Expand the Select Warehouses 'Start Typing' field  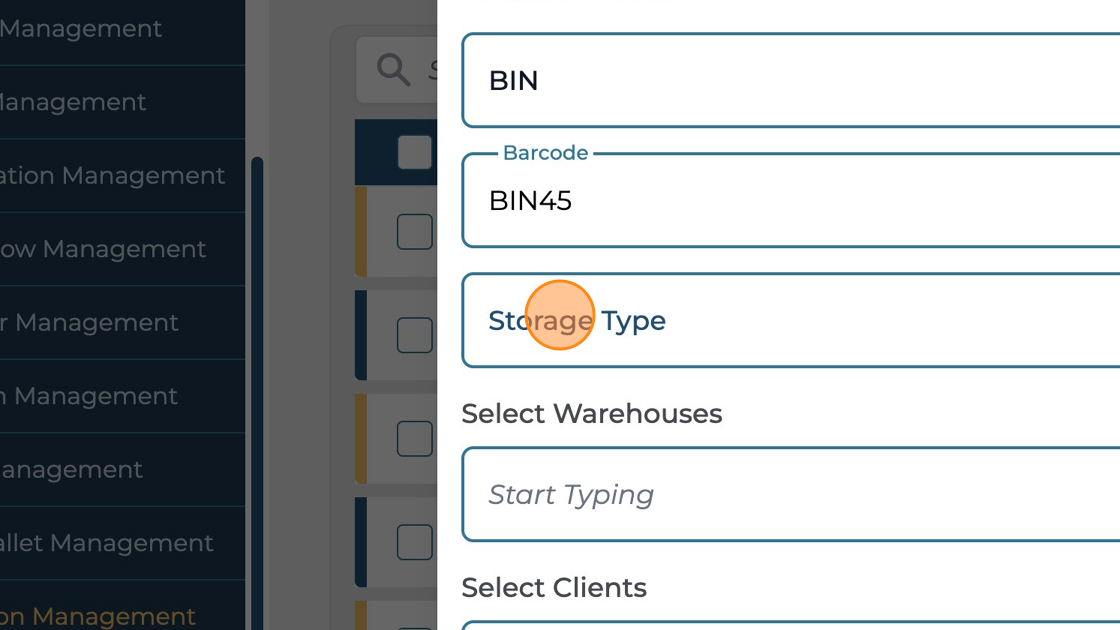coord(790,494)
